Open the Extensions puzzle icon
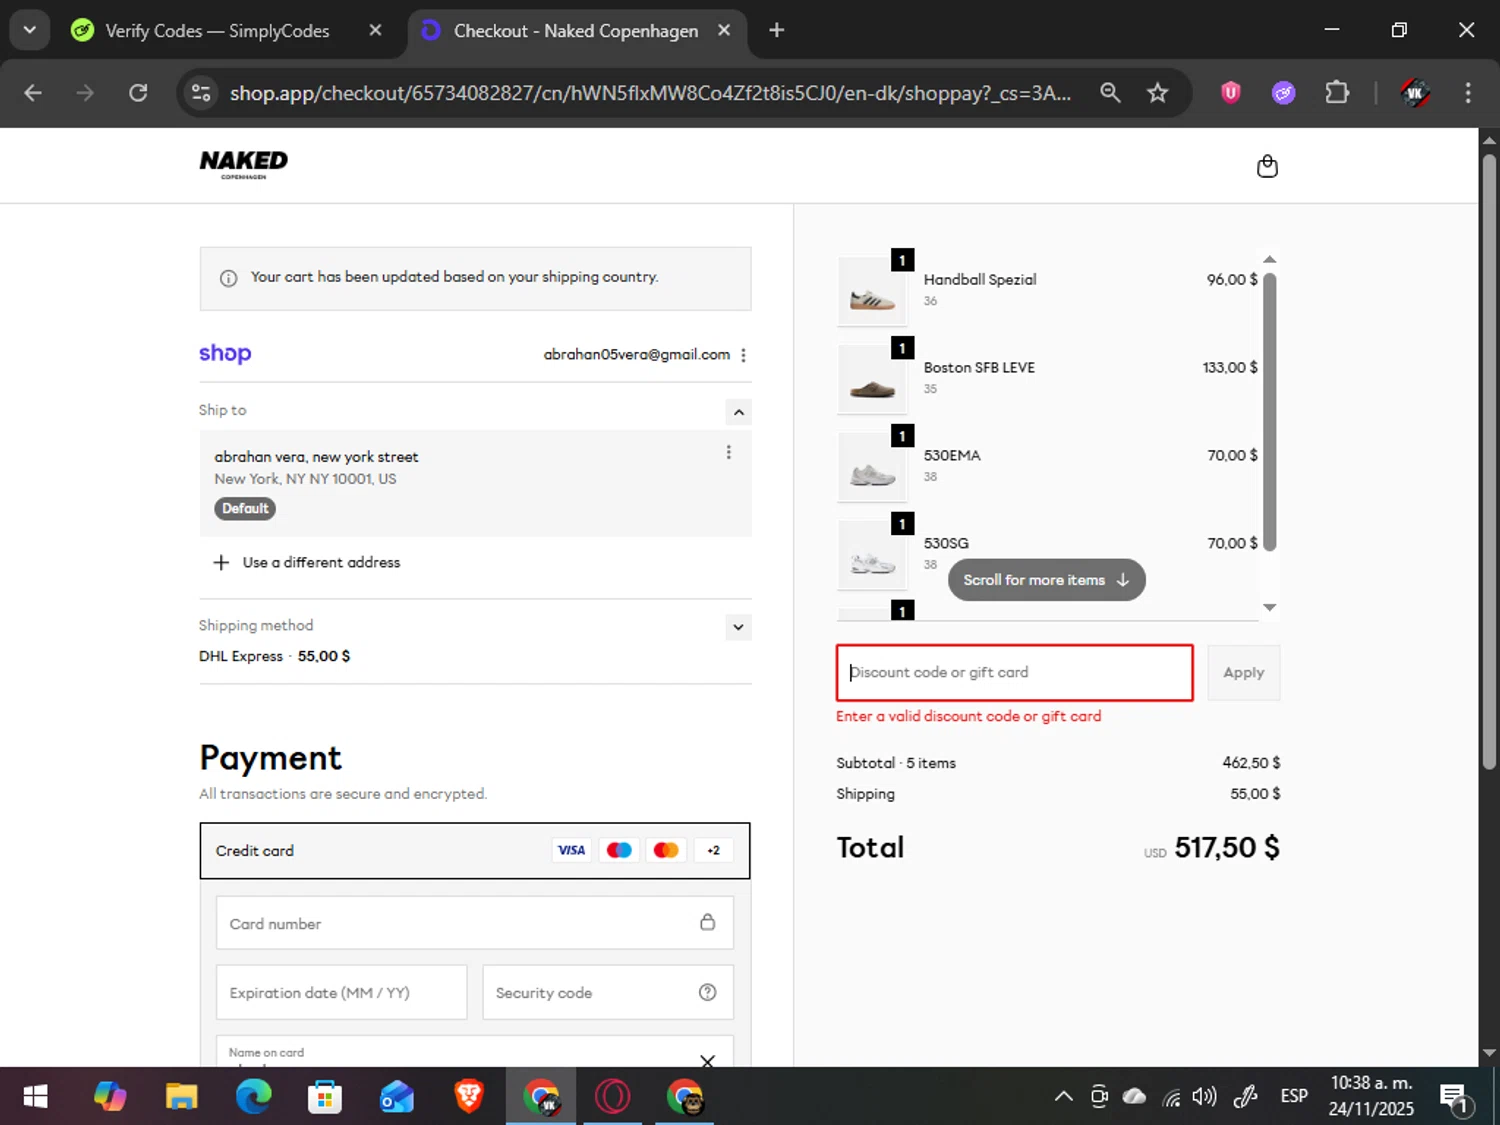Screen dimensions: 1500x1125 1337,93
